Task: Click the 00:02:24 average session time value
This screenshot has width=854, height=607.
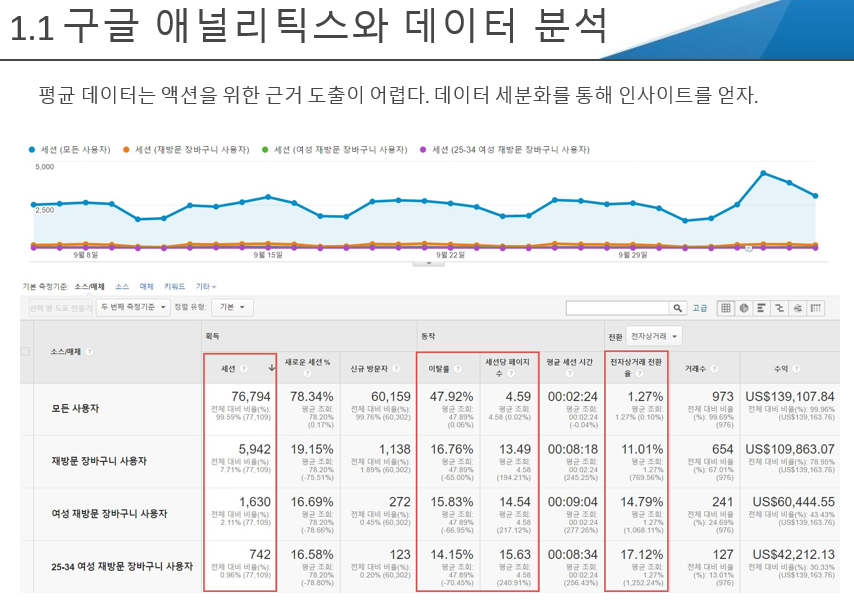Action: pos(573,397)
